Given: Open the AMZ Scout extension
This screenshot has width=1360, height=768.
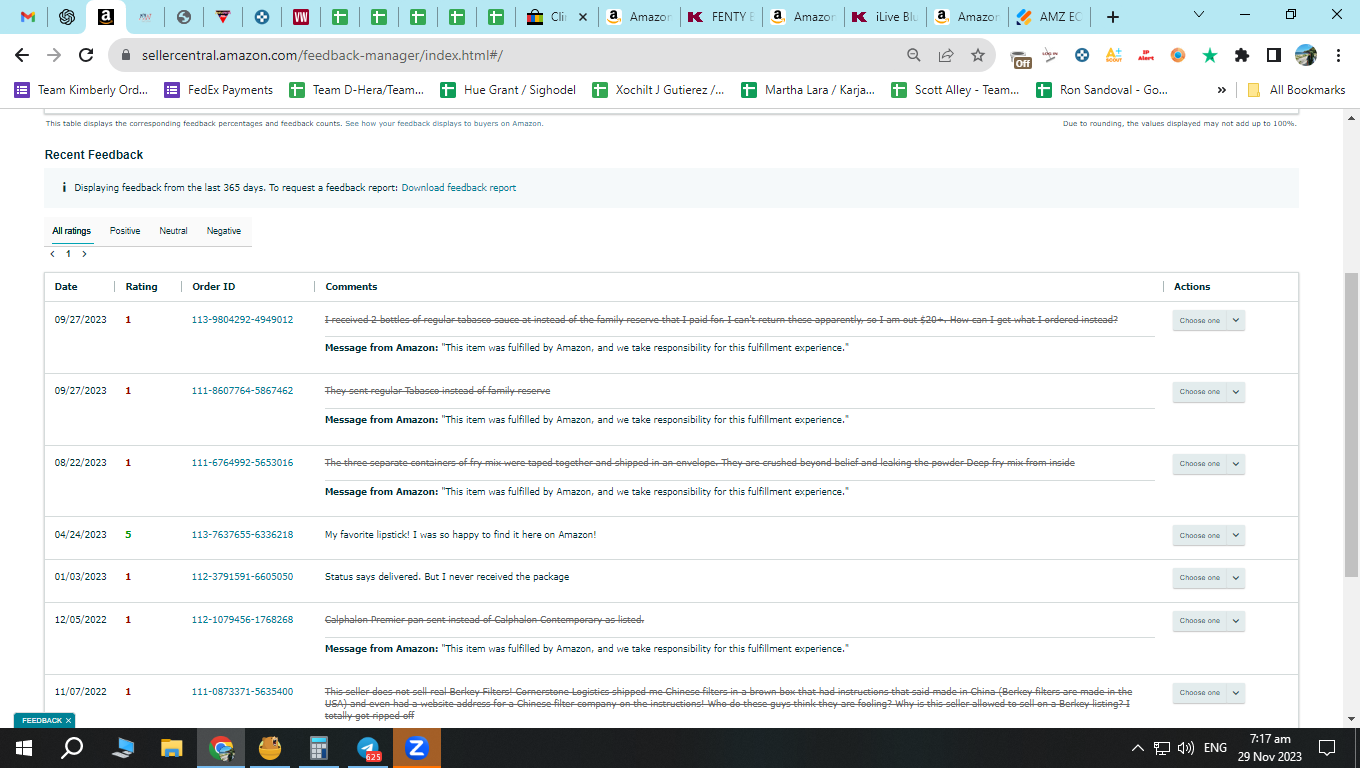Looking at the screenshot, I should coord(1113,55).
